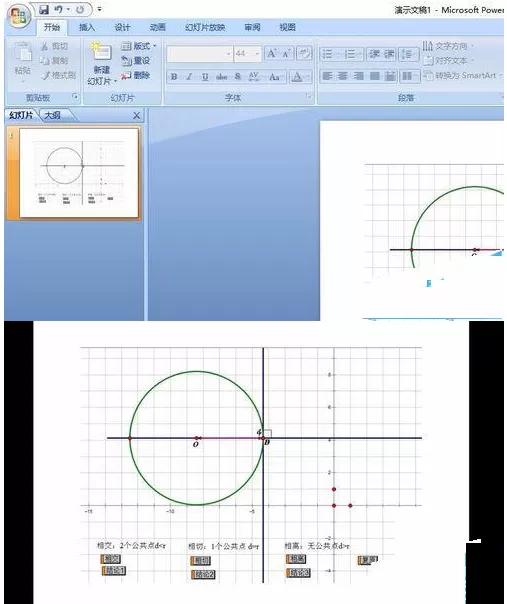Click the Justify text alignment icon
The height and width of the screenshot is (604, 507).
pos(374,76)
